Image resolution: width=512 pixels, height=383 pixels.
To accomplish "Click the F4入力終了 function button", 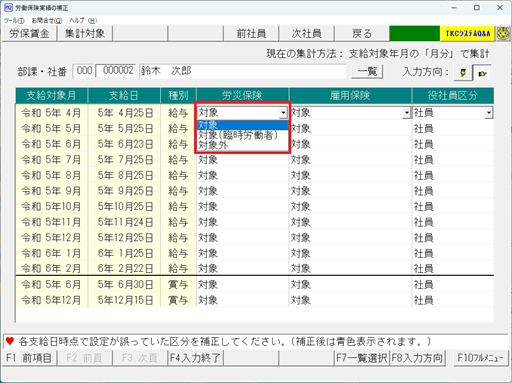I will [x=195, y=358].
